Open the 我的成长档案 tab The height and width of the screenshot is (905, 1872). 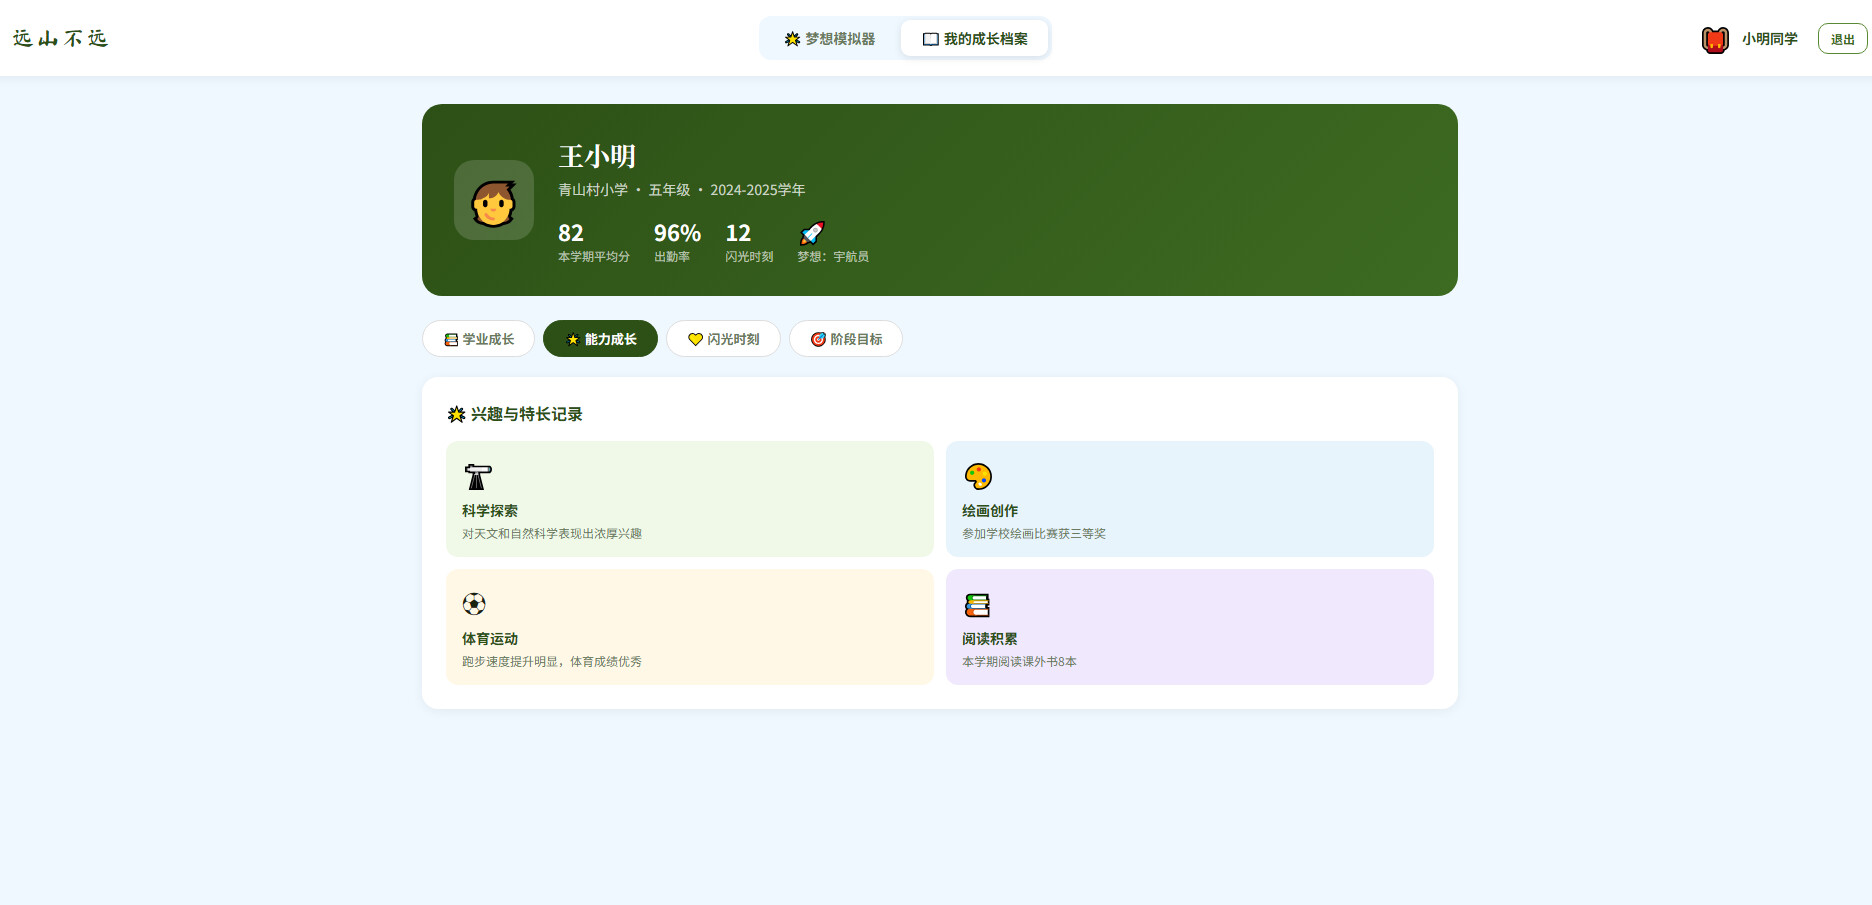[974, 39]
